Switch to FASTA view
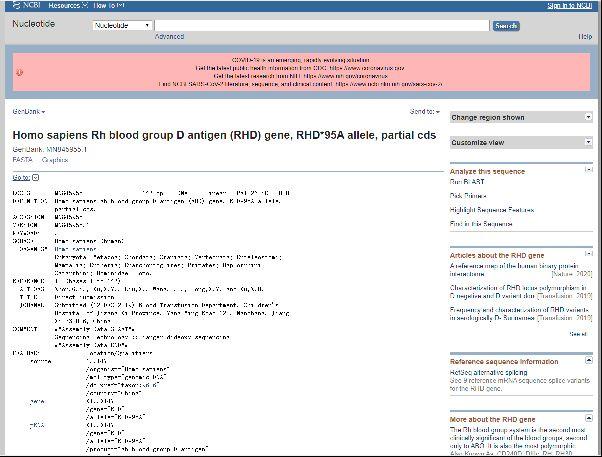Viewport: 602px width, 457px height. 22,159
